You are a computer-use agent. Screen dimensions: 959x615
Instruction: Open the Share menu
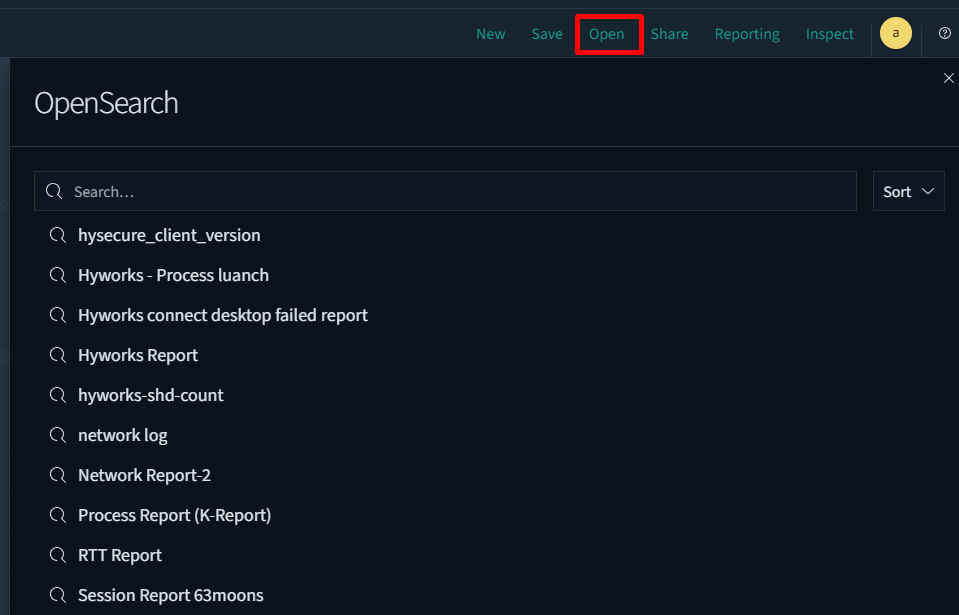(x=669, y=34)
